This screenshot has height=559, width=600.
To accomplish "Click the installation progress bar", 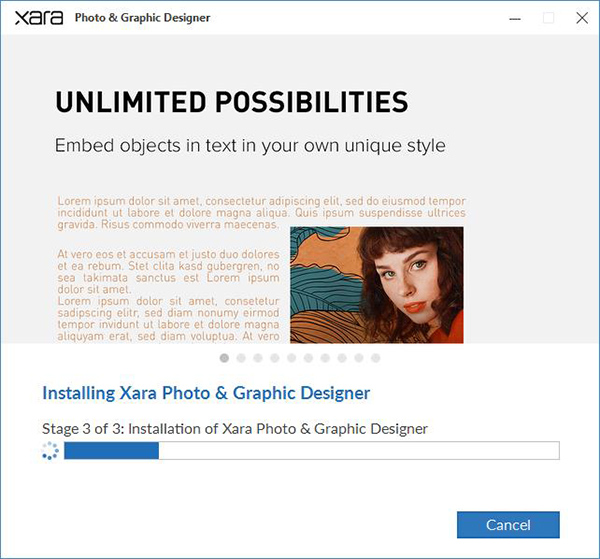I will pos(312,450).
